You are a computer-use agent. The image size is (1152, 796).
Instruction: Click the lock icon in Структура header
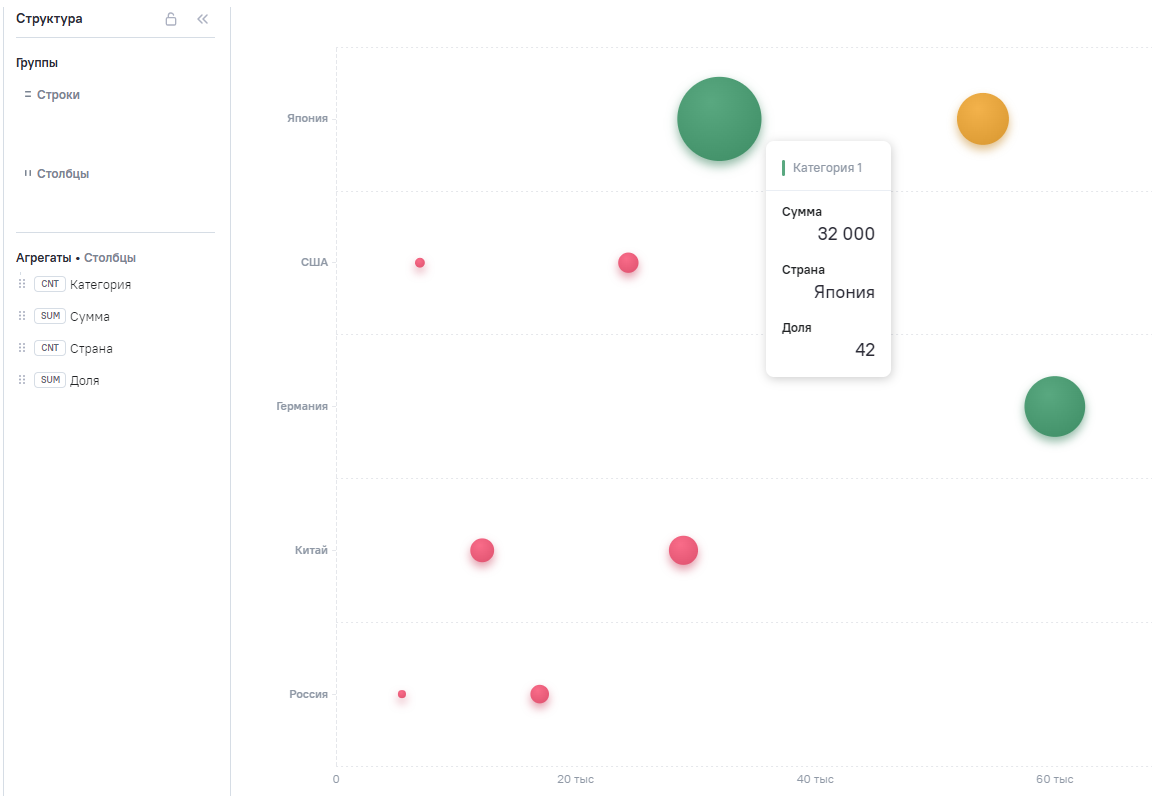[171, 19]
